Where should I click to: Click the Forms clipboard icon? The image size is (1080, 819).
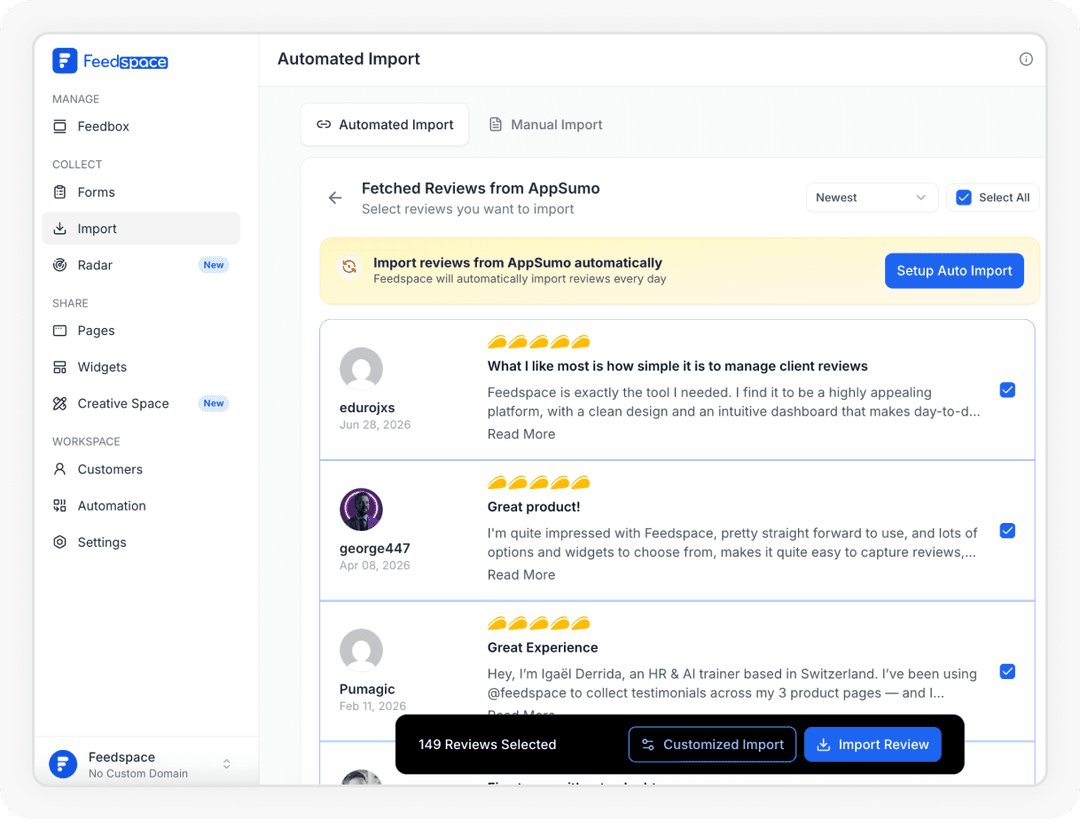60,192
